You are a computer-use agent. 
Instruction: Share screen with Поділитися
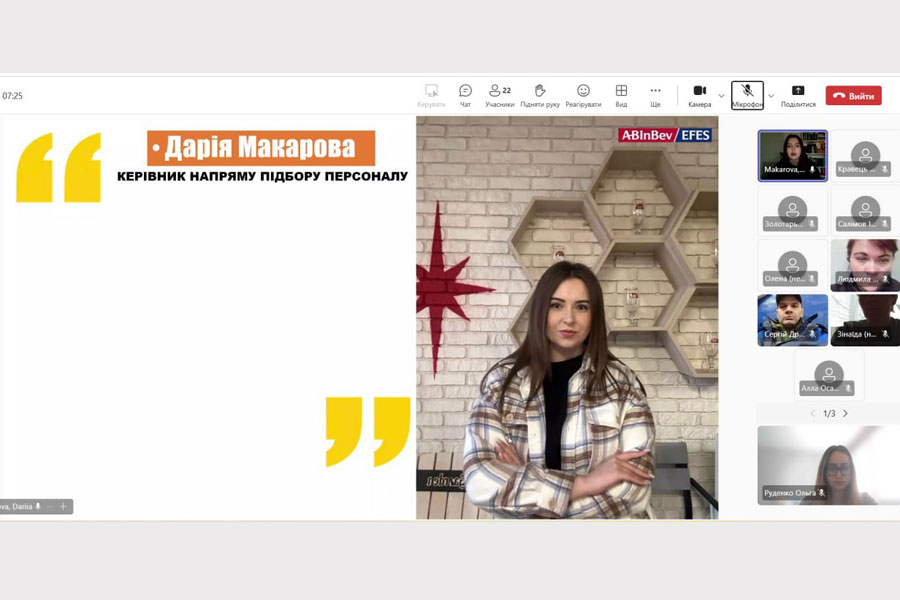pos(798,95)
